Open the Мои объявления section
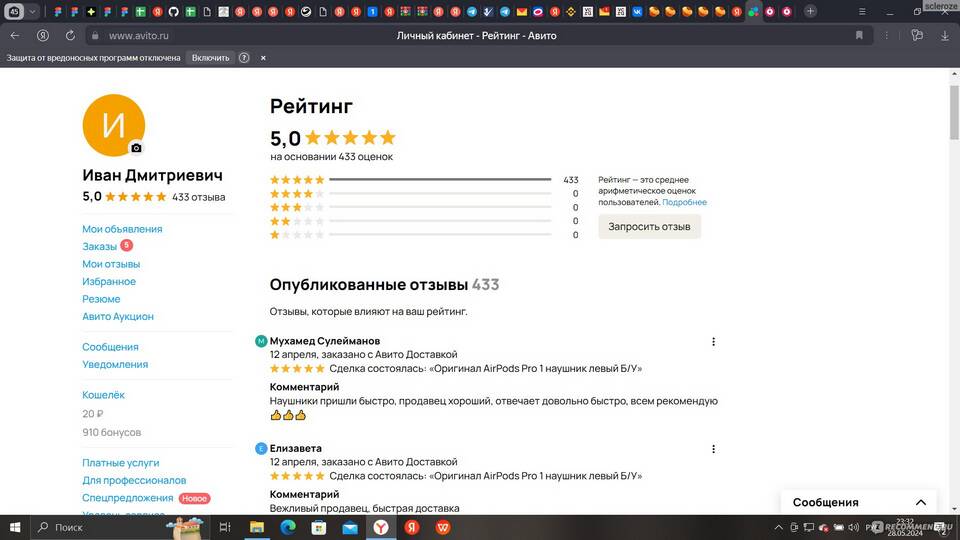 122,229
